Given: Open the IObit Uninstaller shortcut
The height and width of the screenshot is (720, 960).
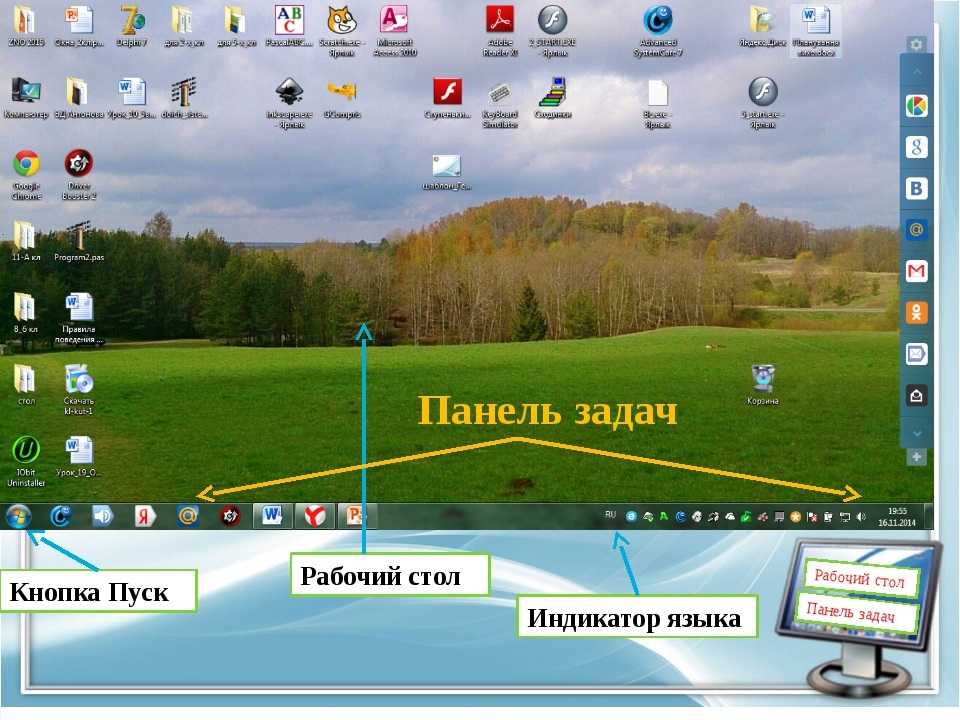Looking at the screenshot, I should click(26, 449).
